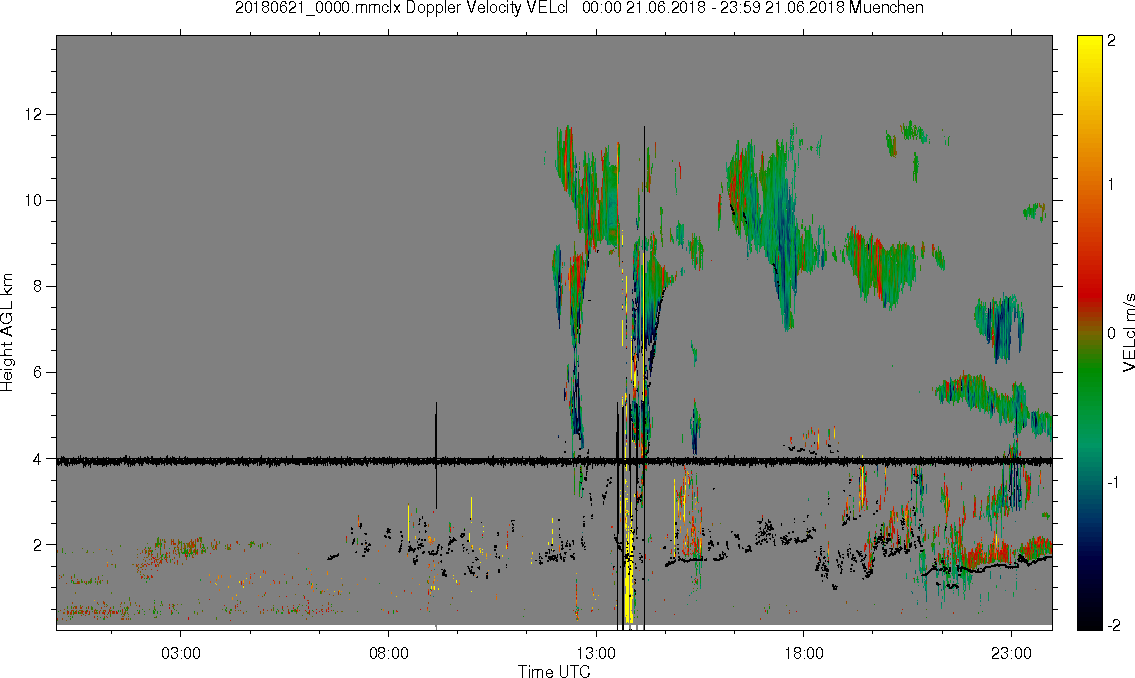Viewport: 1135px width, 678px height.
Task: Click the 10 km height axis label
Action: (x=33, y=200)
